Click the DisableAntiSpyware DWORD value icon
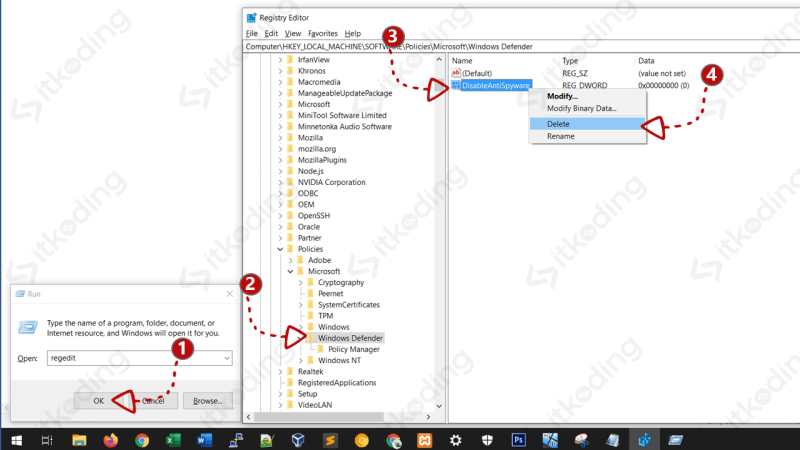Screen dimensions: 800x450 coord(456,85)
